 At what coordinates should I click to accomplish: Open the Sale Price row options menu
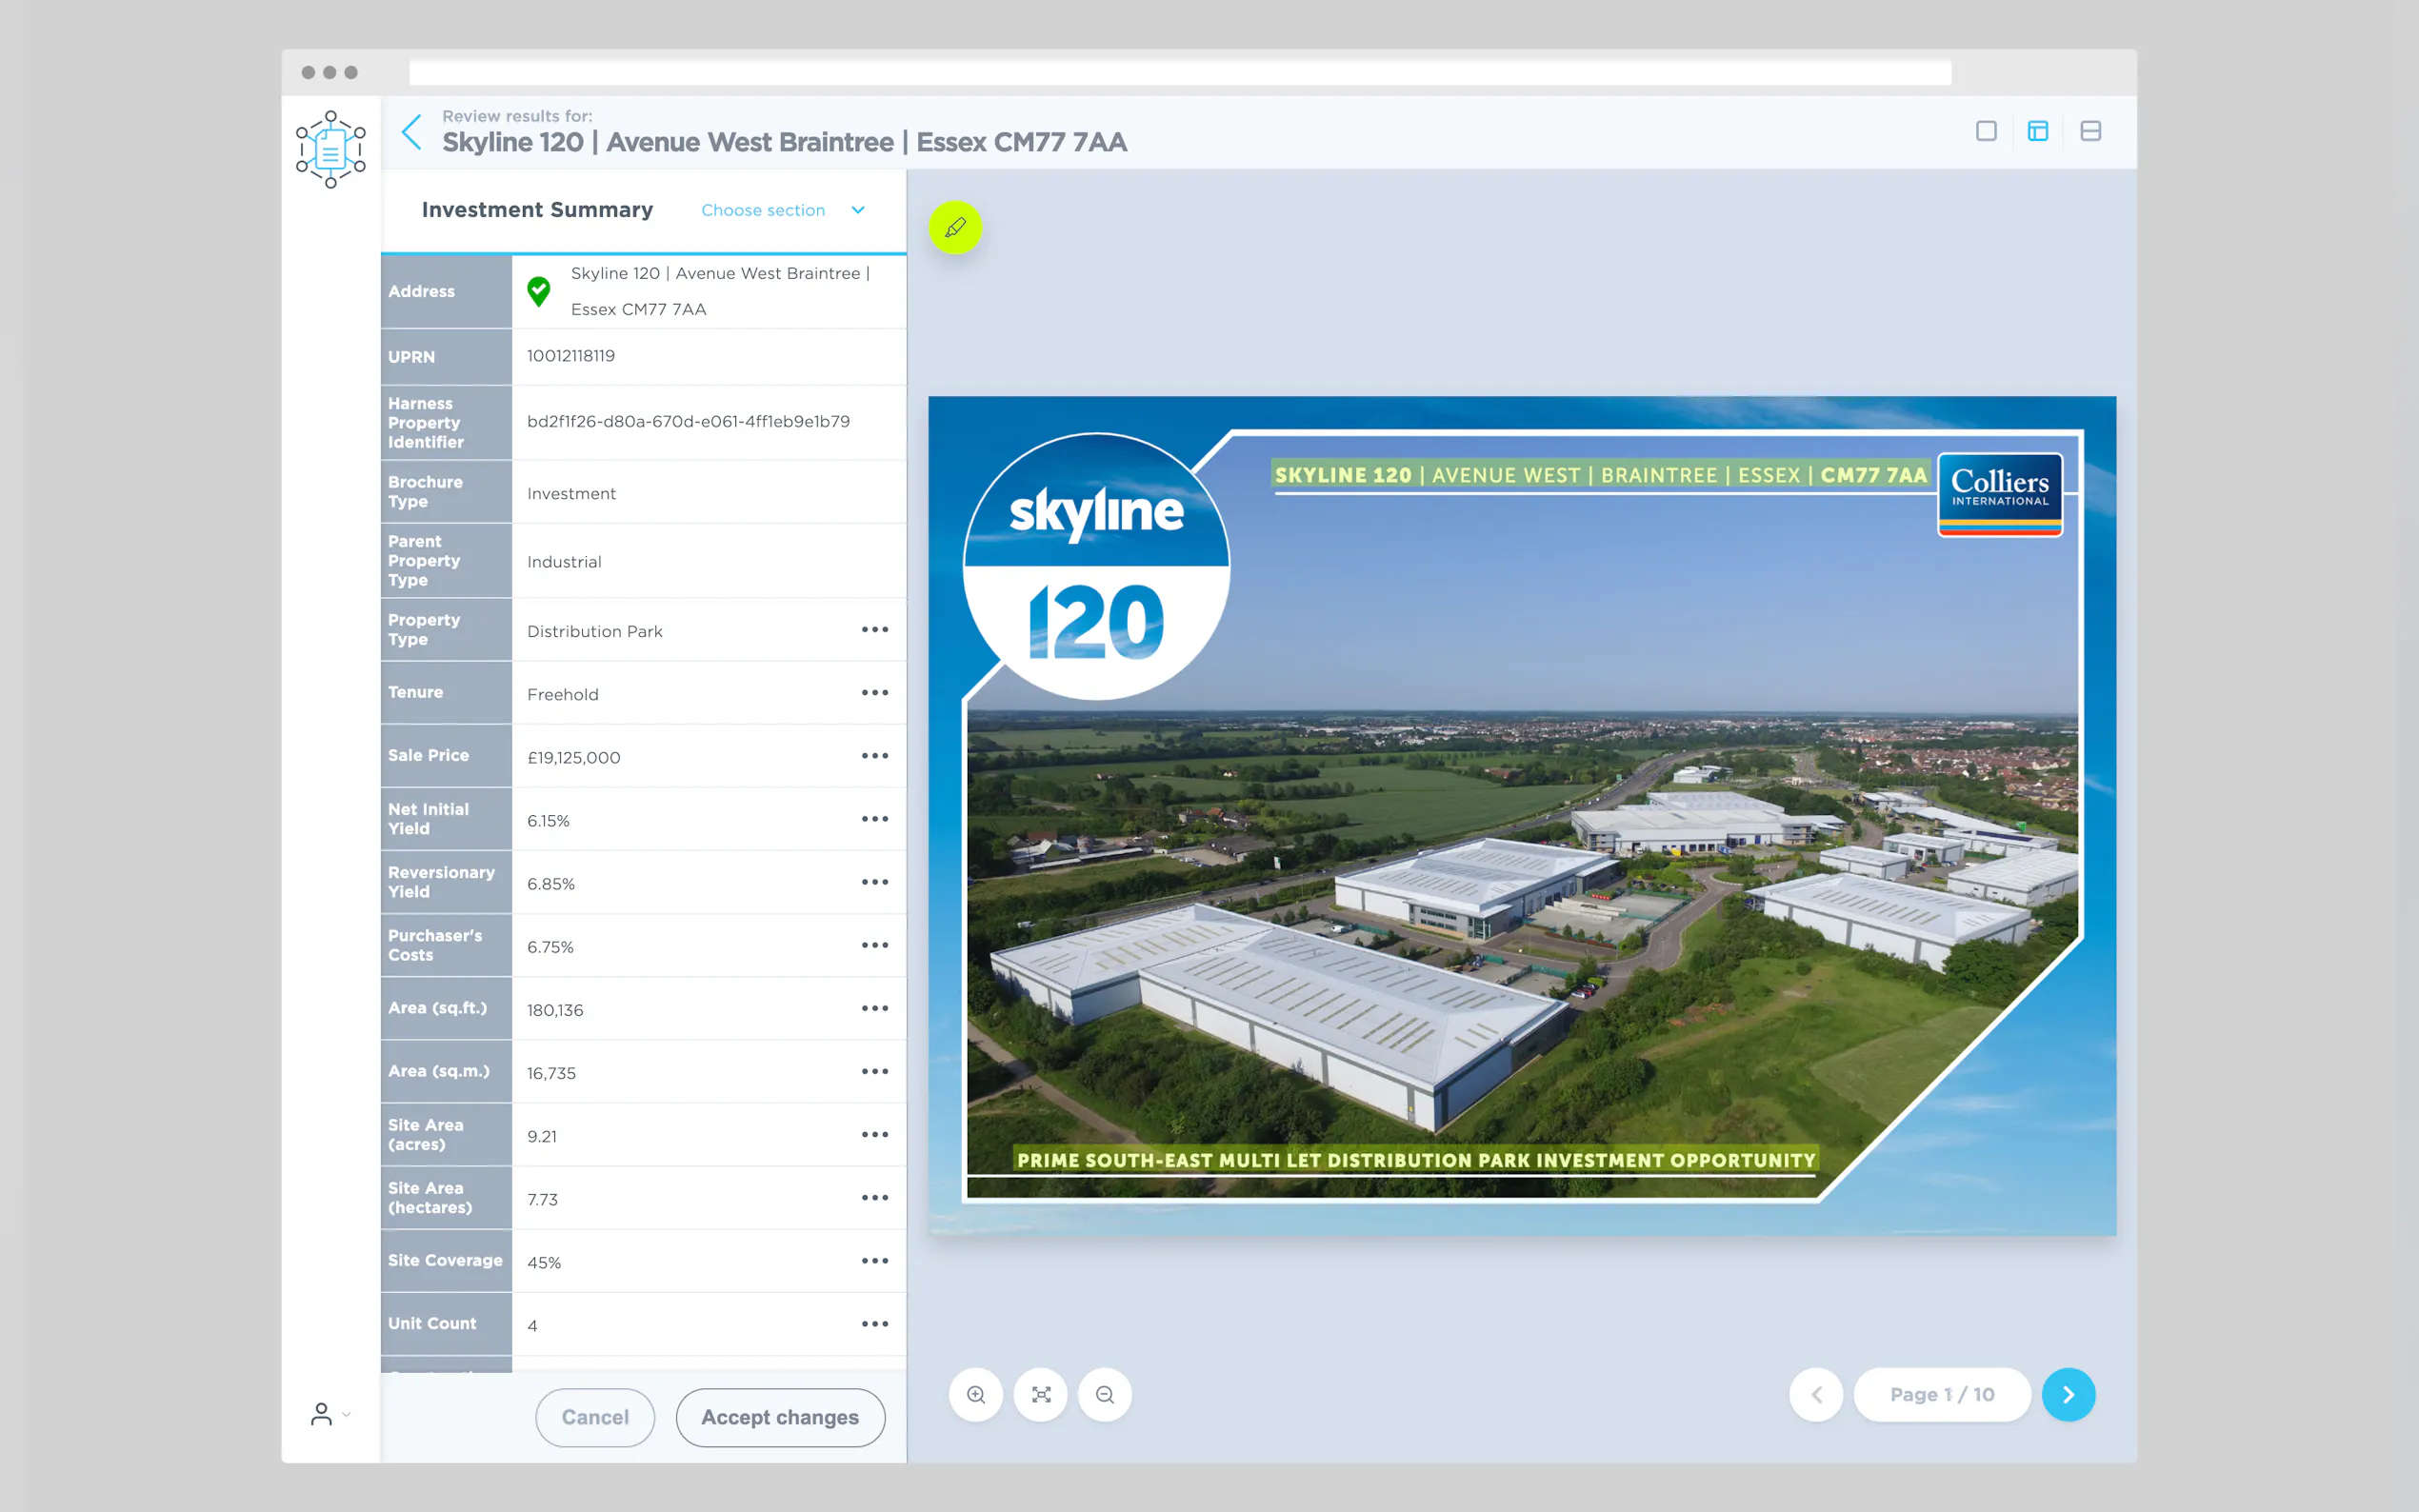pos(875,756)
